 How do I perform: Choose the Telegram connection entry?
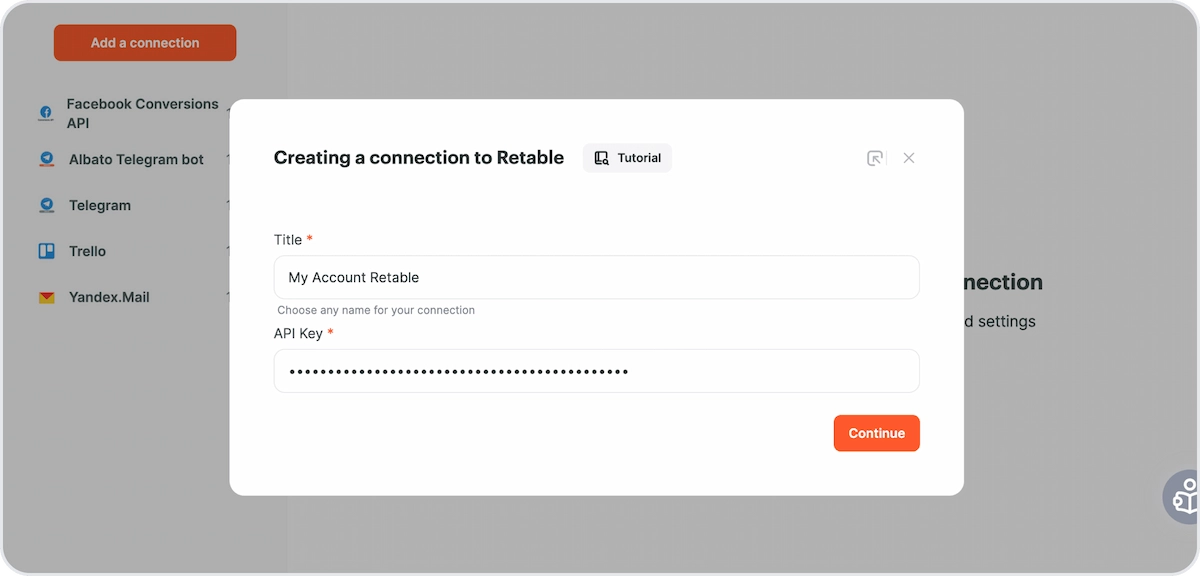100,205
